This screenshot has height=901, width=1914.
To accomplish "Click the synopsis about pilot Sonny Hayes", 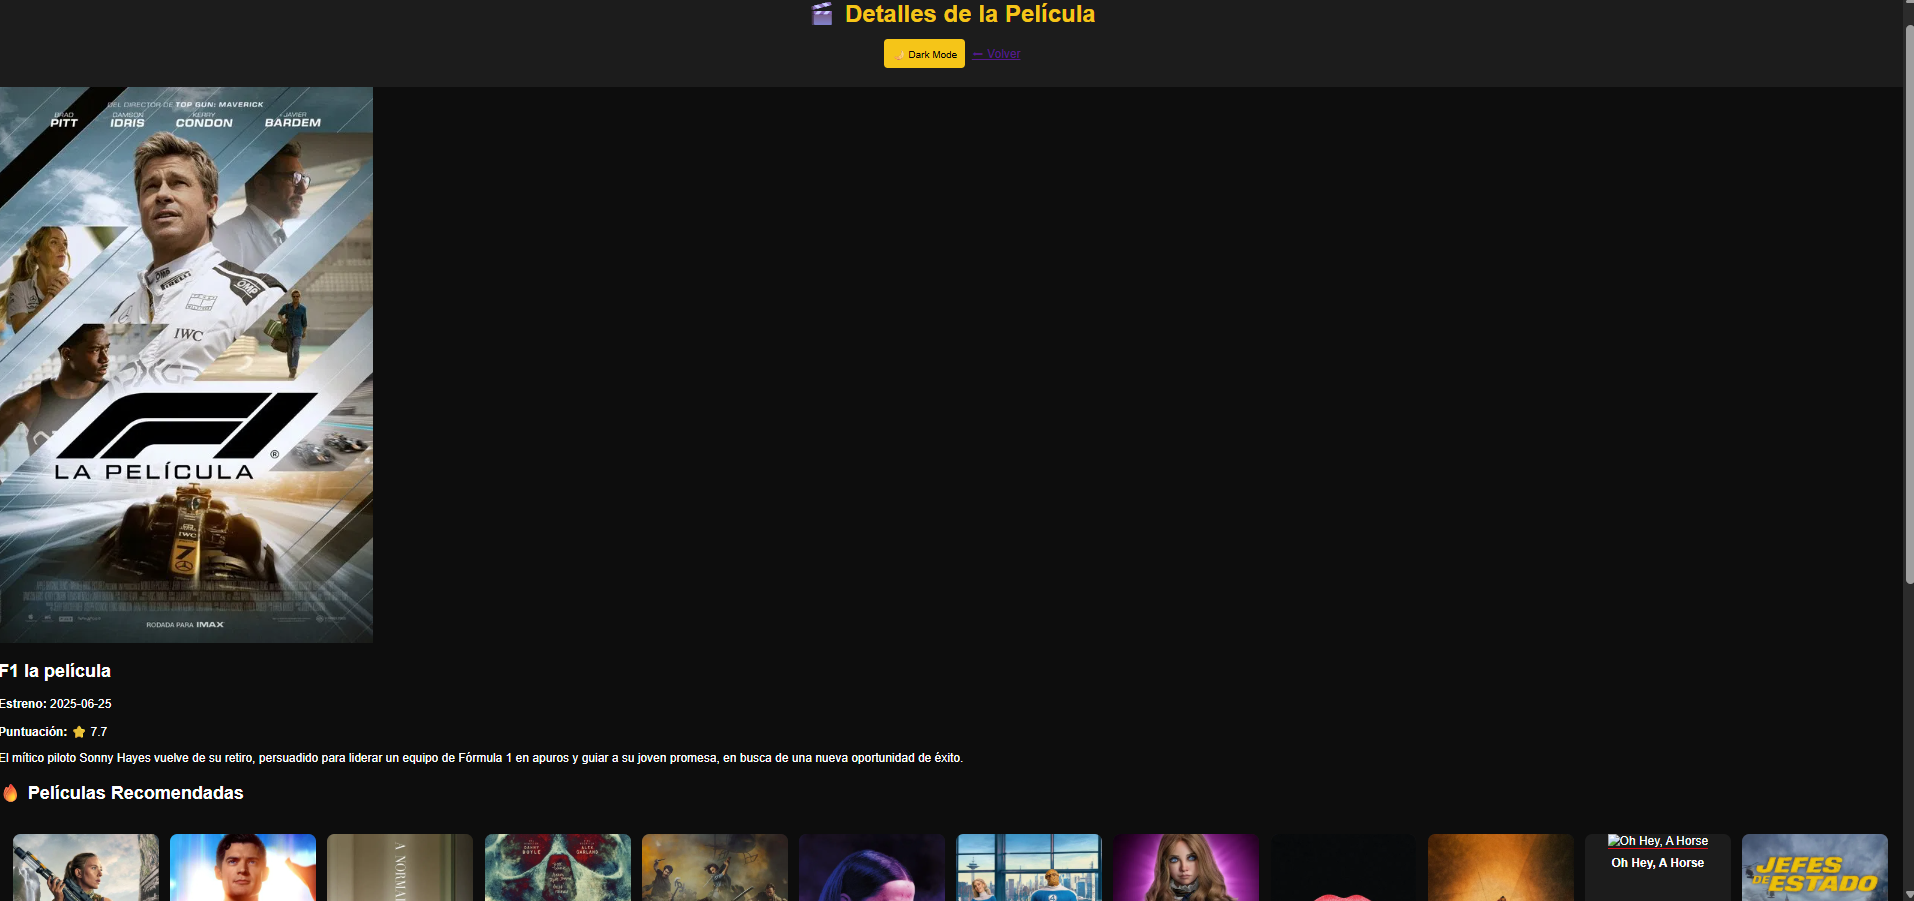I will (481, 758).
